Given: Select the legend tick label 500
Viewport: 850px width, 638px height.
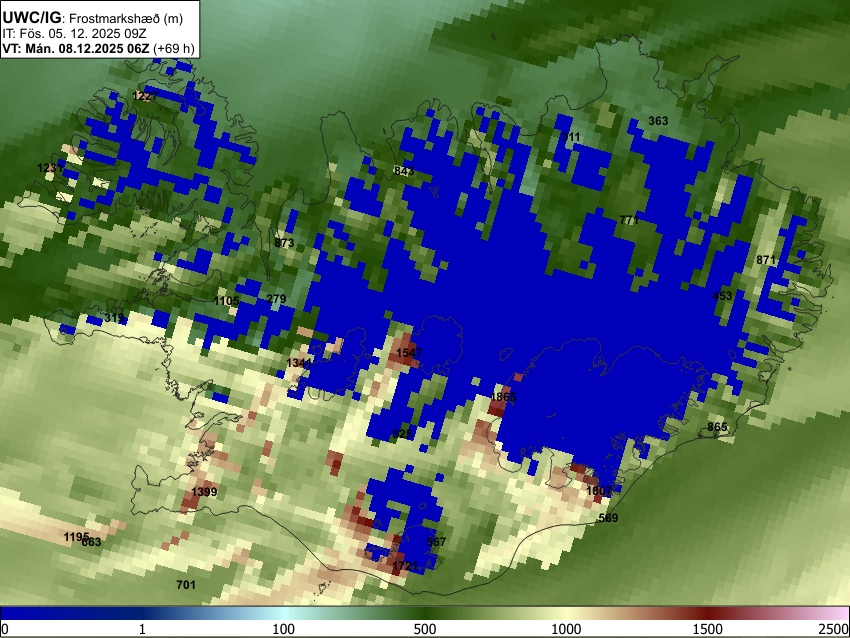Looking at the screenshot, I should (x=425, y=629).
